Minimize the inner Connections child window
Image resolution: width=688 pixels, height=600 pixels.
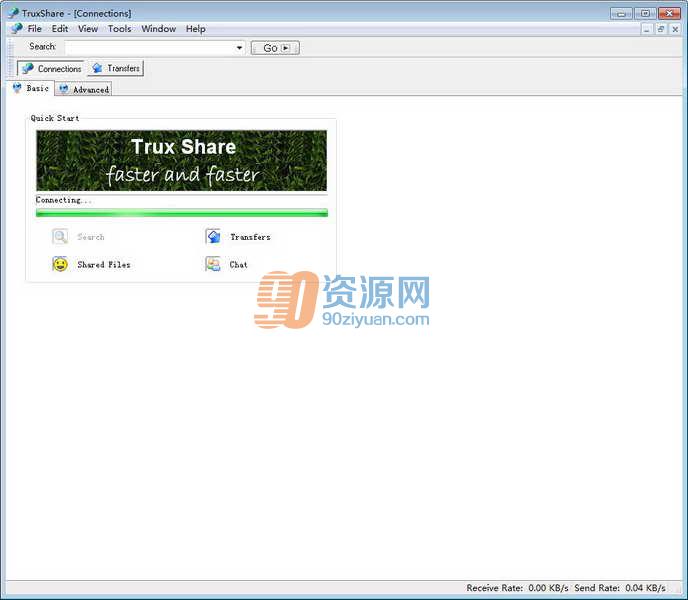point(646,29)
